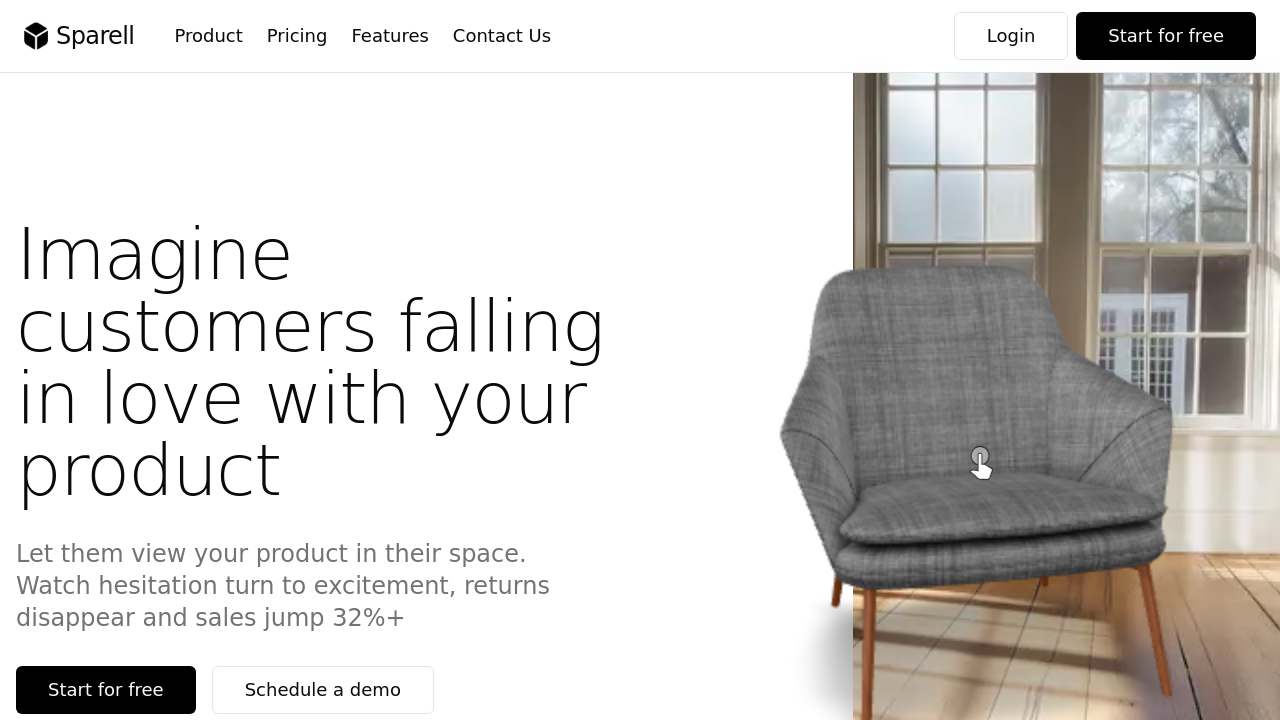Open the Product menu item
1280x720 pixels.
click(x=208, y=36)
